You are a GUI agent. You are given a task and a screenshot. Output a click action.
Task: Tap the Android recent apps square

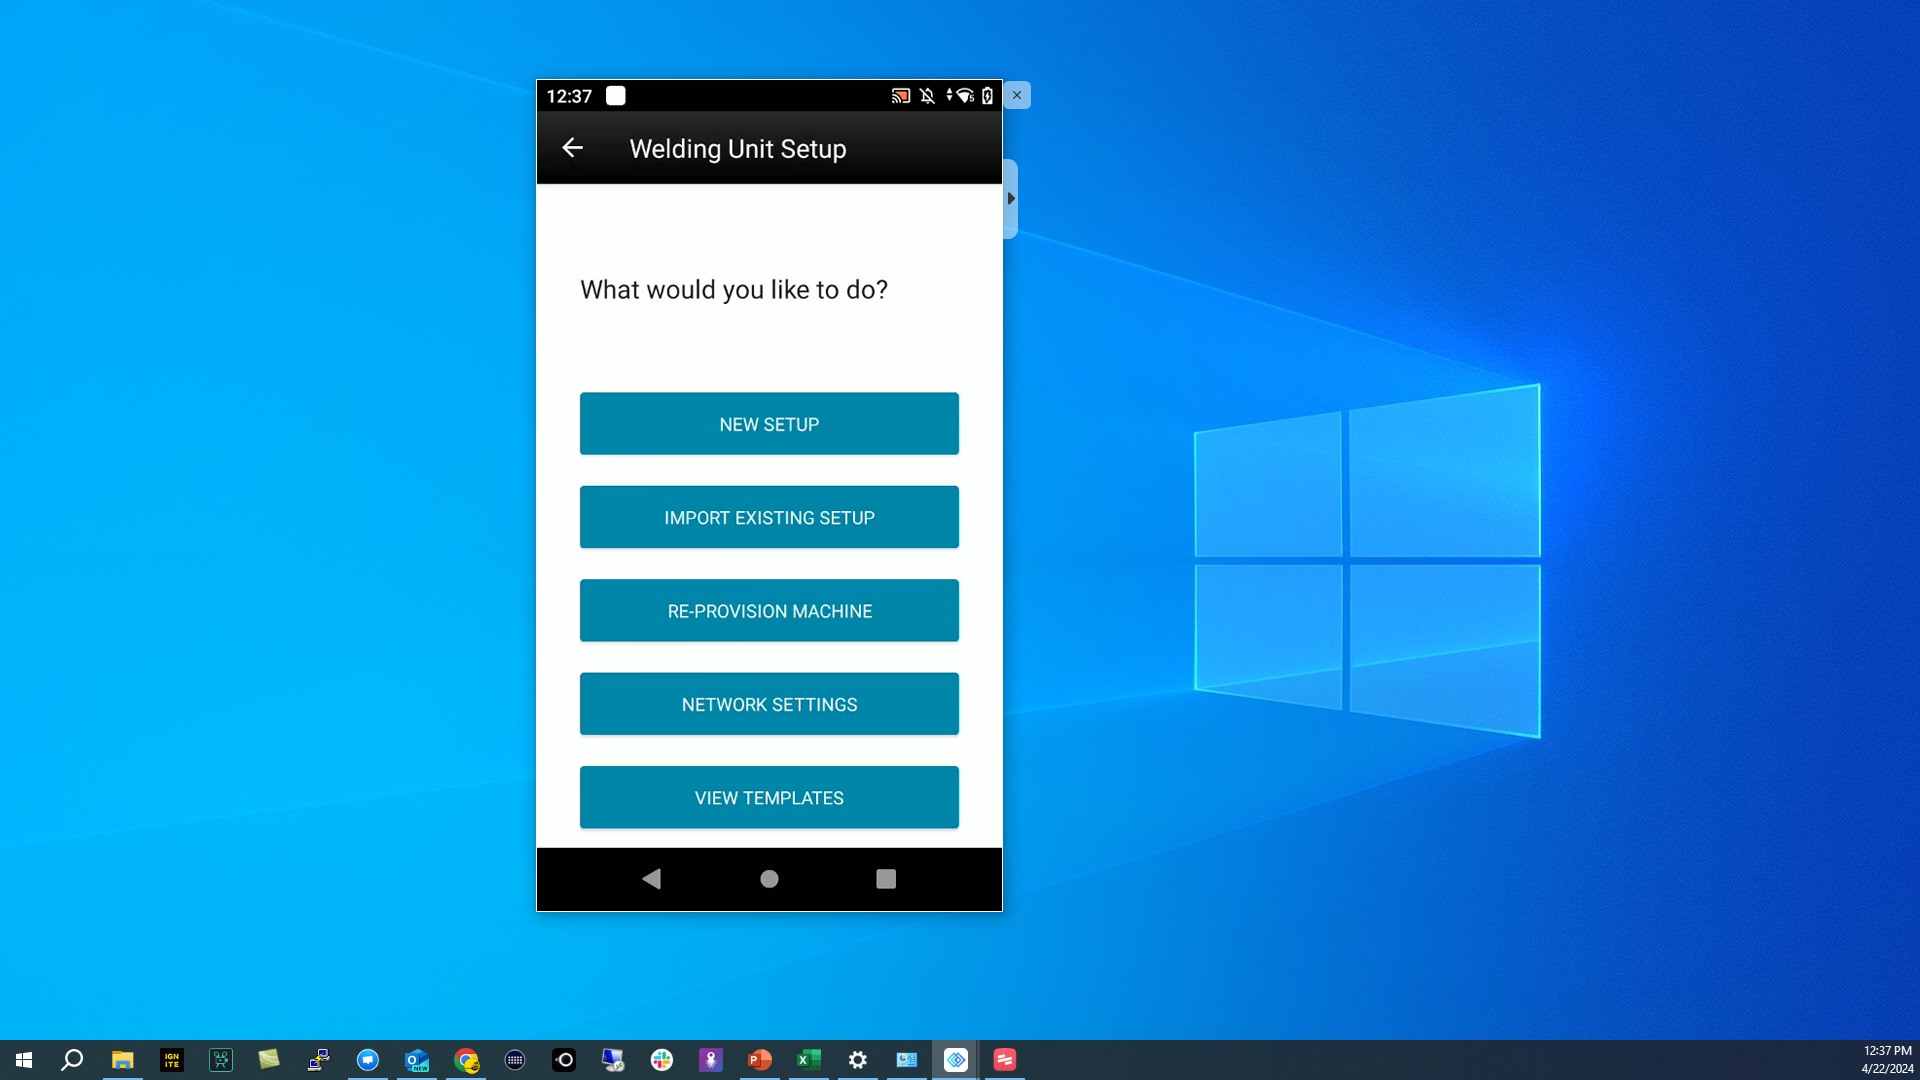[886, 879]
